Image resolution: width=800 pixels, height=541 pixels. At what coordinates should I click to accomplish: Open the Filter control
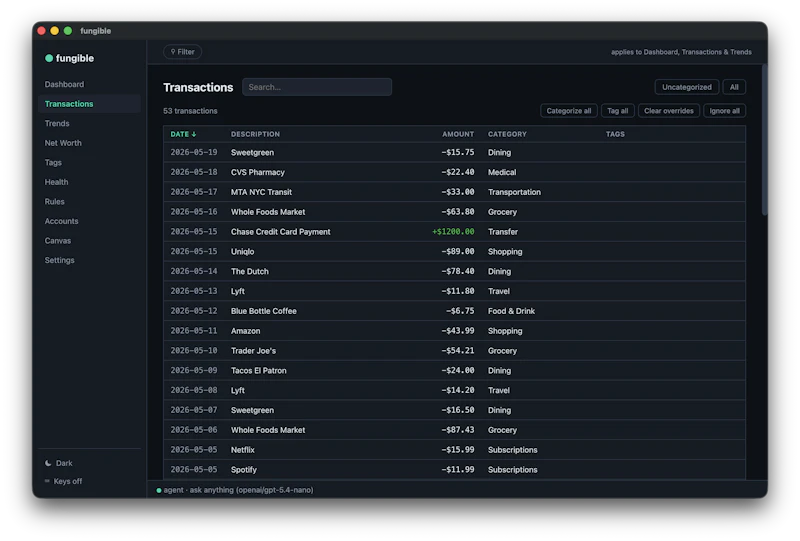[x=182, y=52]
